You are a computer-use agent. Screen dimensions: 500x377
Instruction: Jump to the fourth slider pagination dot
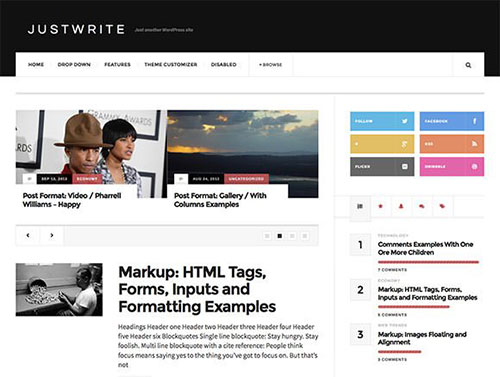(304, 236)
